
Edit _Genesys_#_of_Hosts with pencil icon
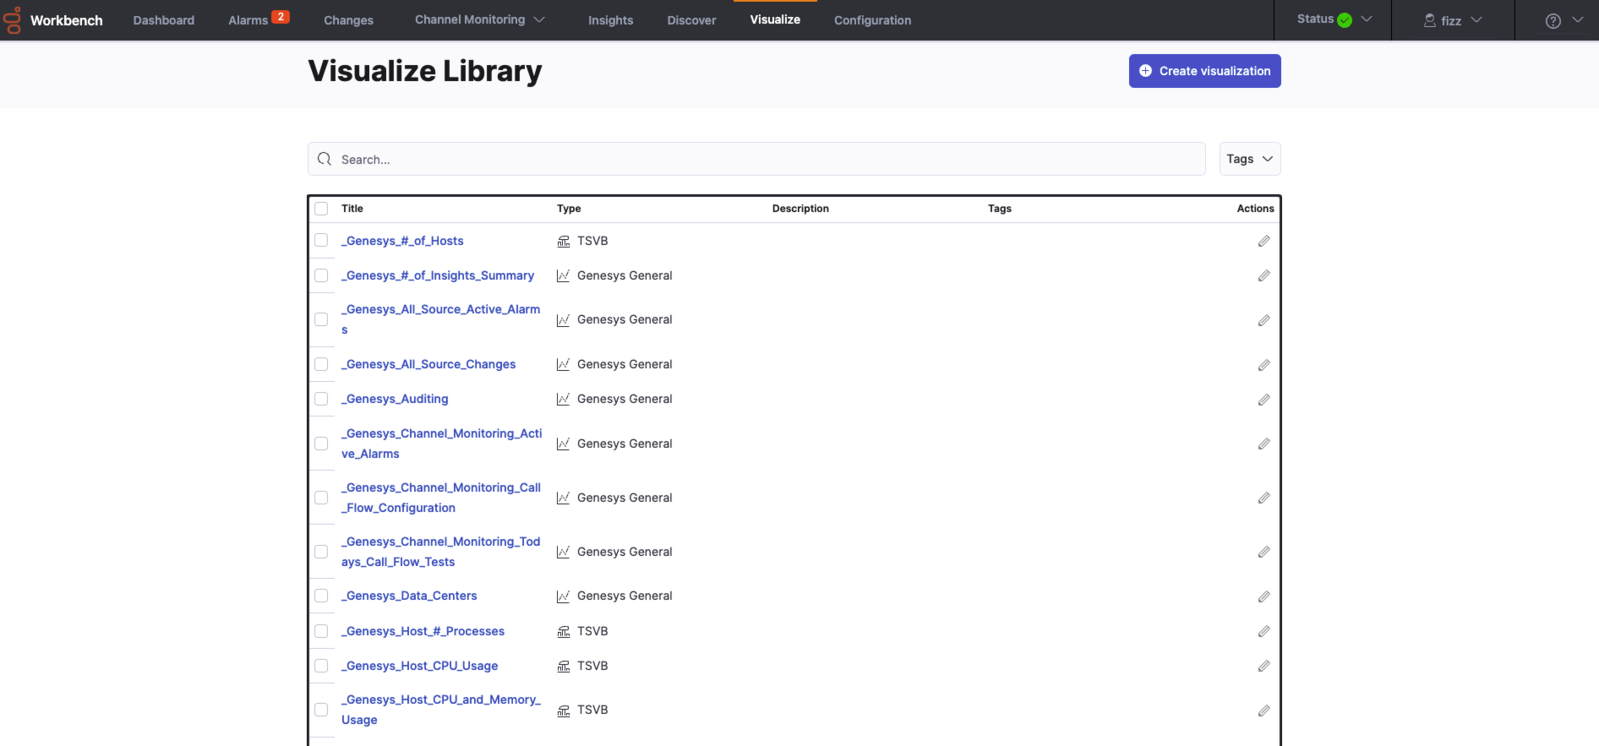pos(1264,241)
